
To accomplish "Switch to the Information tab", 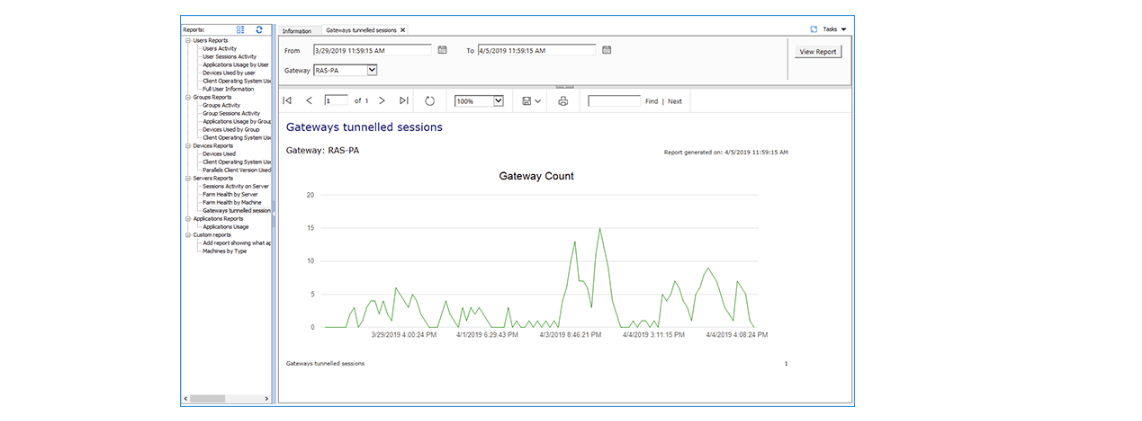I will click(x=297, y=31).
